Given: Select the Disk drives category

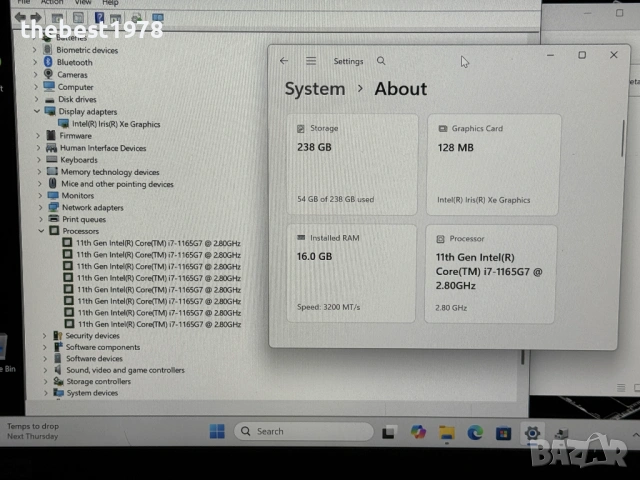Looking at the screenshot, I should click(77, 99).
